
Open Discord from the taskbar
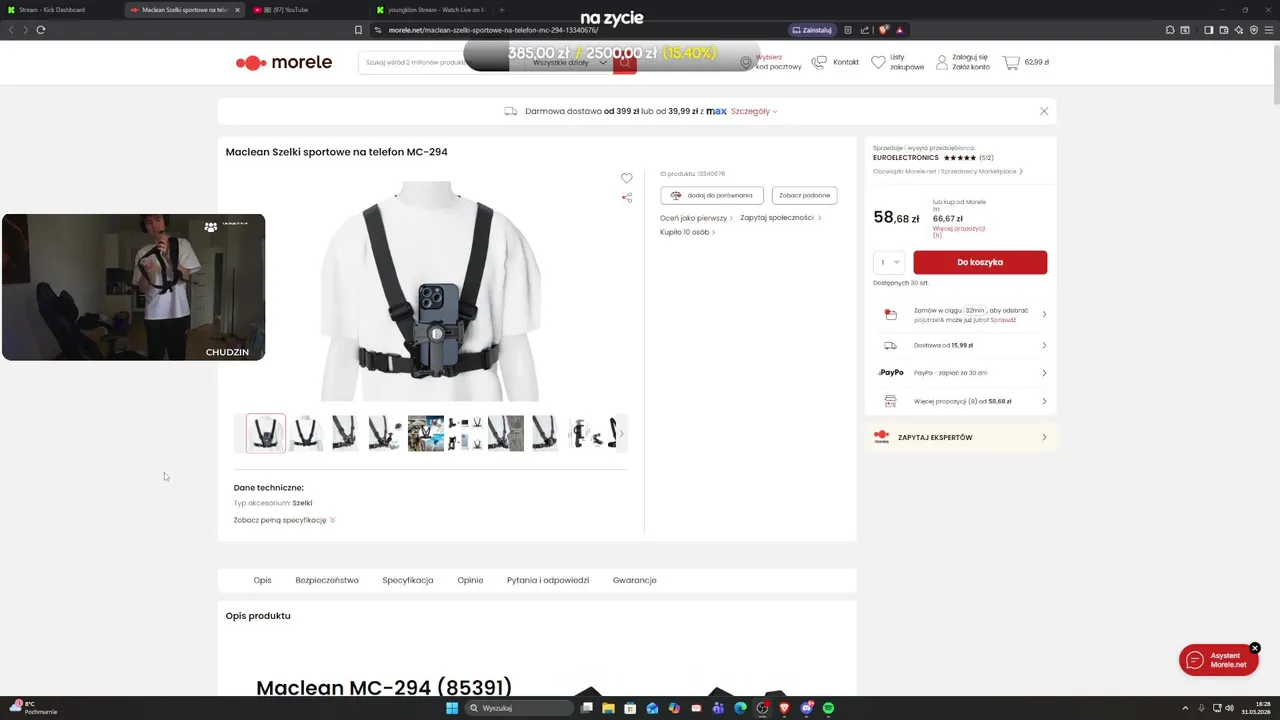click(806, 708)
